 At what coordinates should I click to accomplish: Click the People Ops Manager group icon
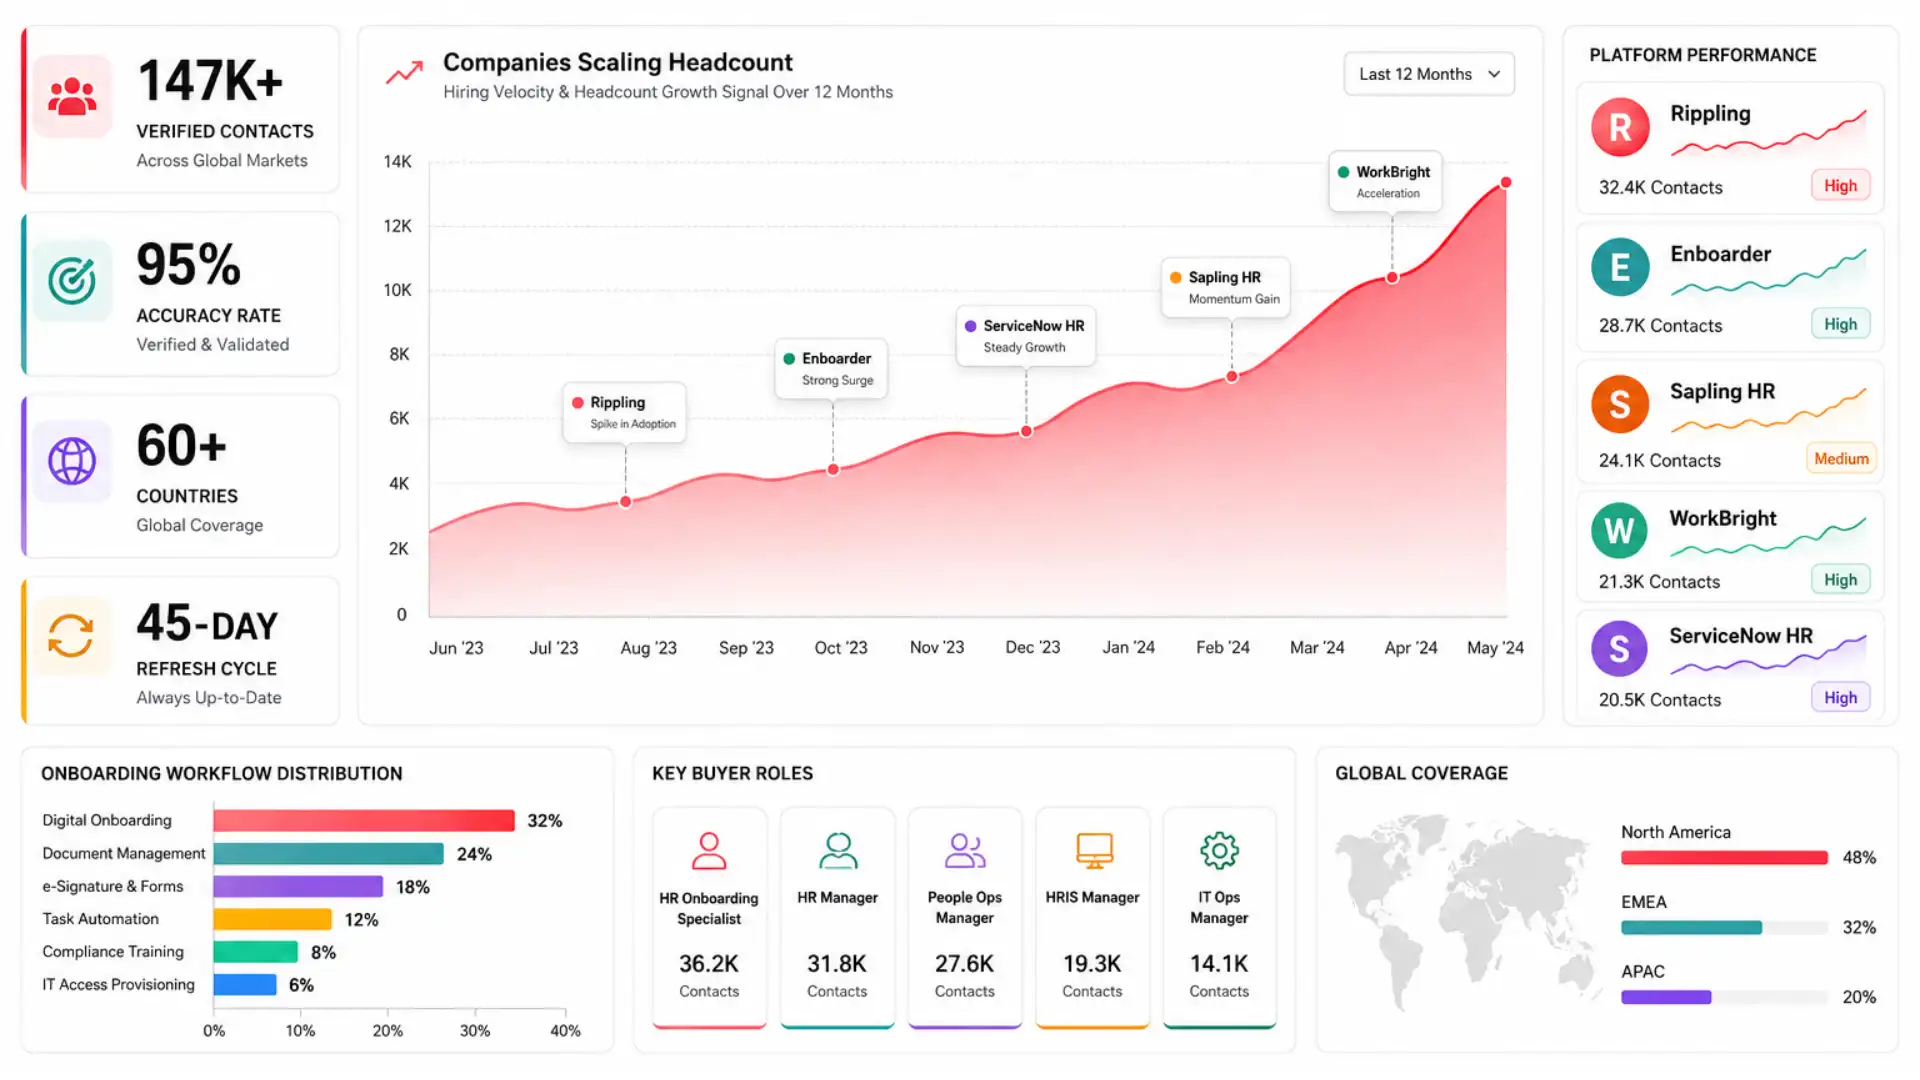tap(965, 851)
